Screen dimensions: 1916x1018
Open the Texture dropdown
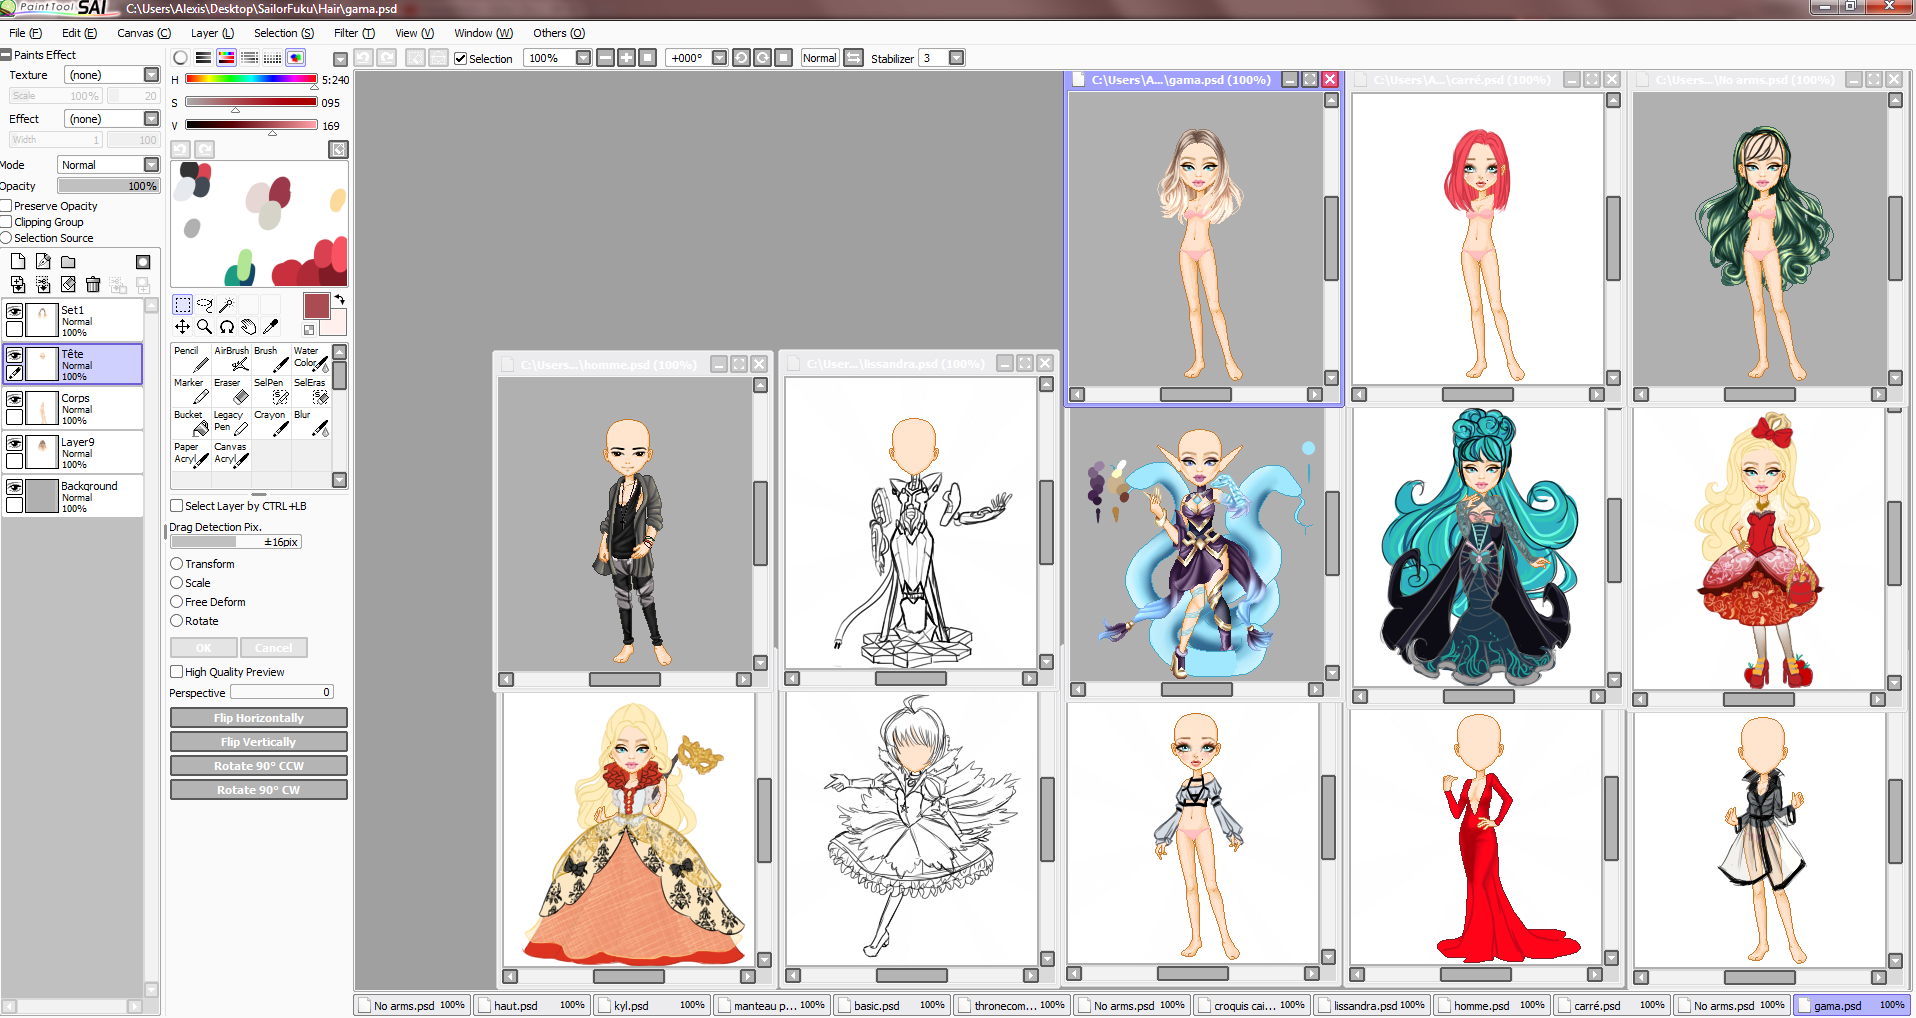152,75
